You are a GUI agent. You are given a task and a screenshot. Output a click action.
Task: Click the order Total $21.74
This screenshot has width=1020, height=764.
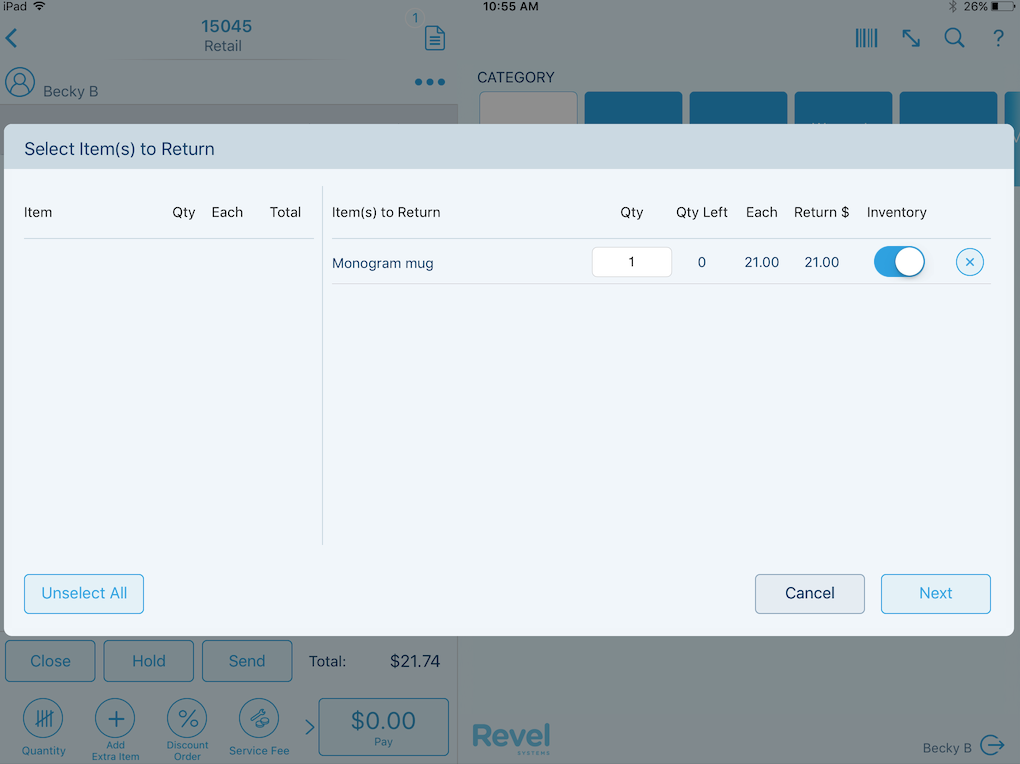(x=415, y=661)
